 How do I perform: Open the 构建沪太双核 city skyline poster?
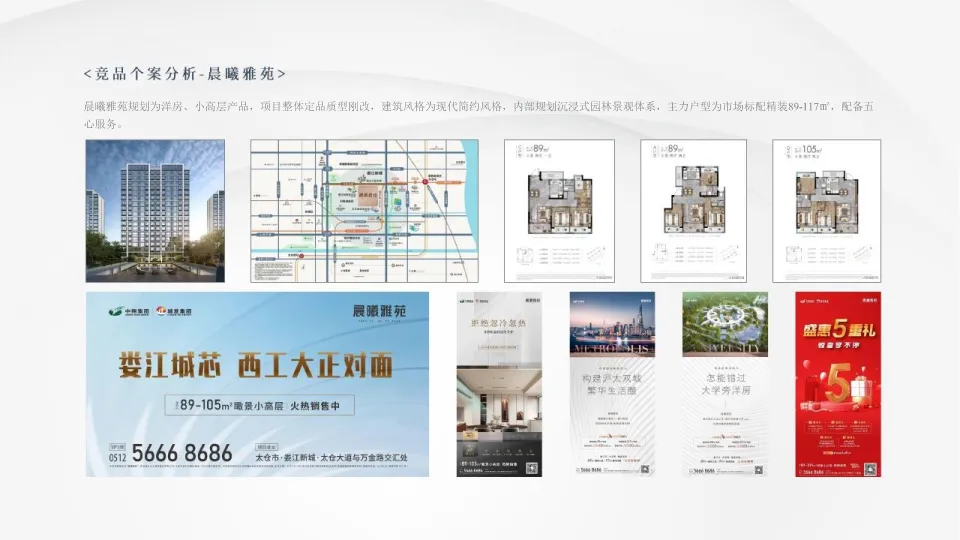[x=612, y=384]
